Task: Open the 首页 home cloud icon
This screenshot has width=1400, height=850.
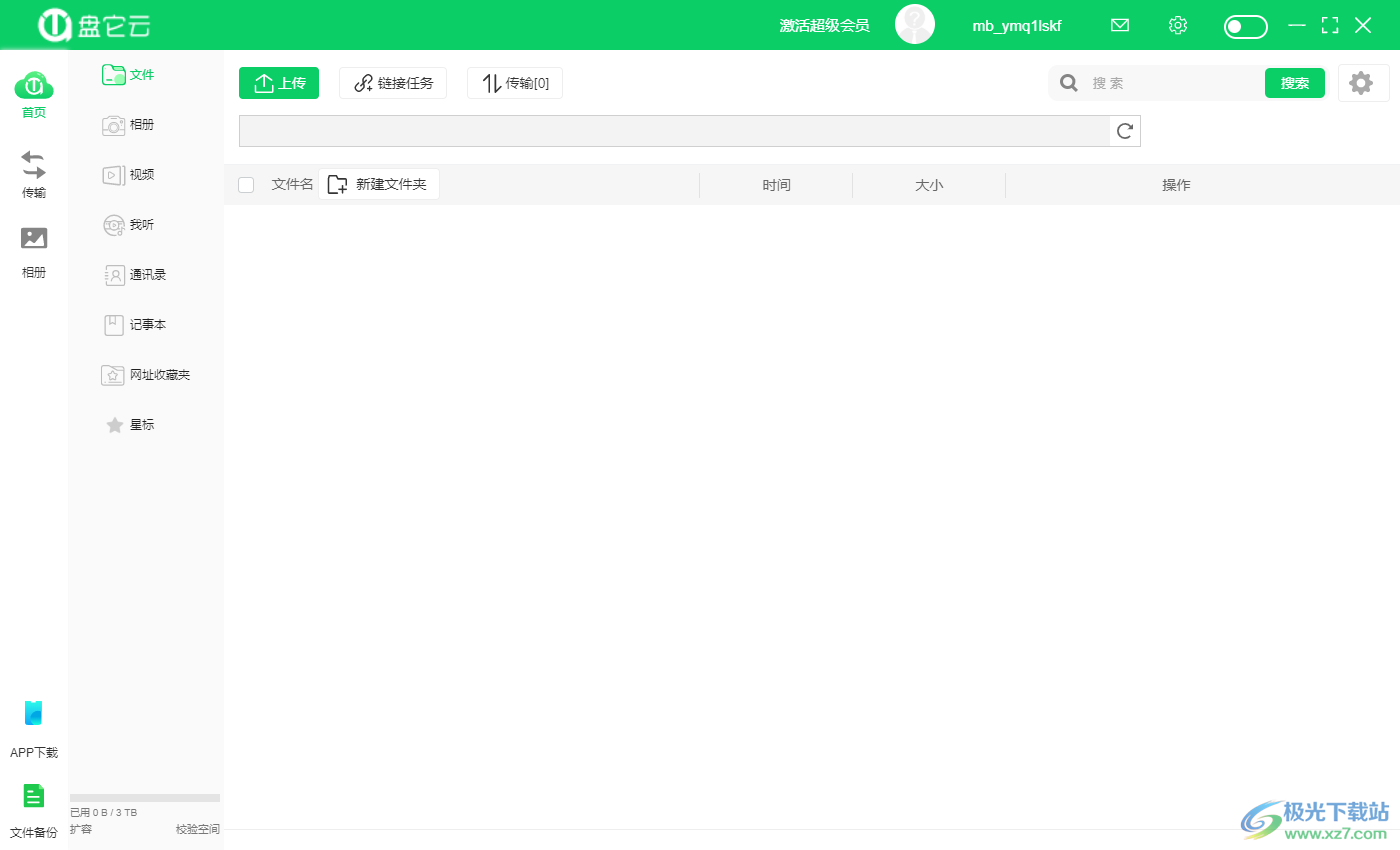Action: 33,85
